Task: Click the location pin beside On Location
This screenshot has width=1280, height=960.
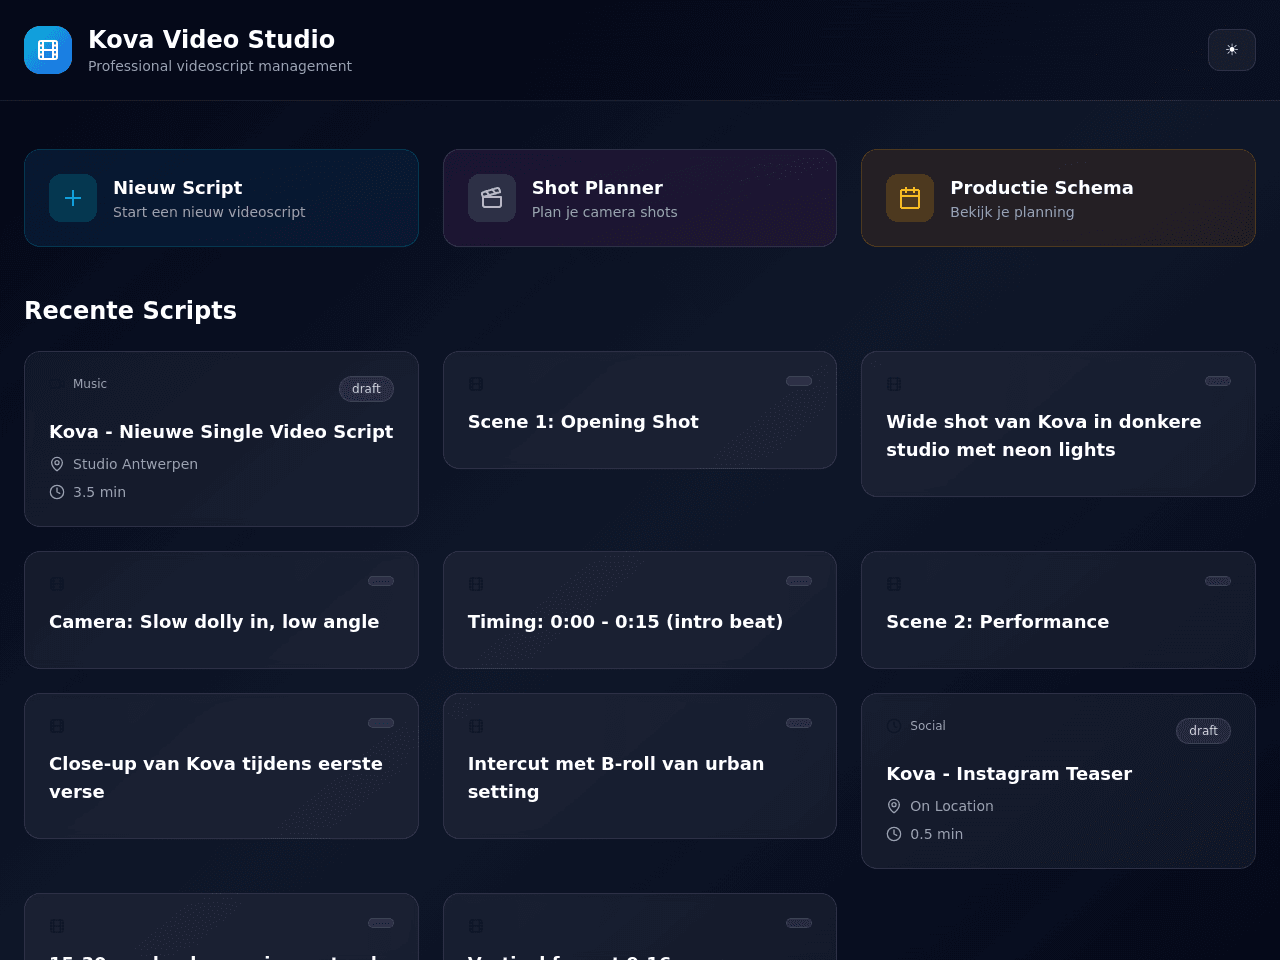Action: pyautogui.click(x=894, y=806)
